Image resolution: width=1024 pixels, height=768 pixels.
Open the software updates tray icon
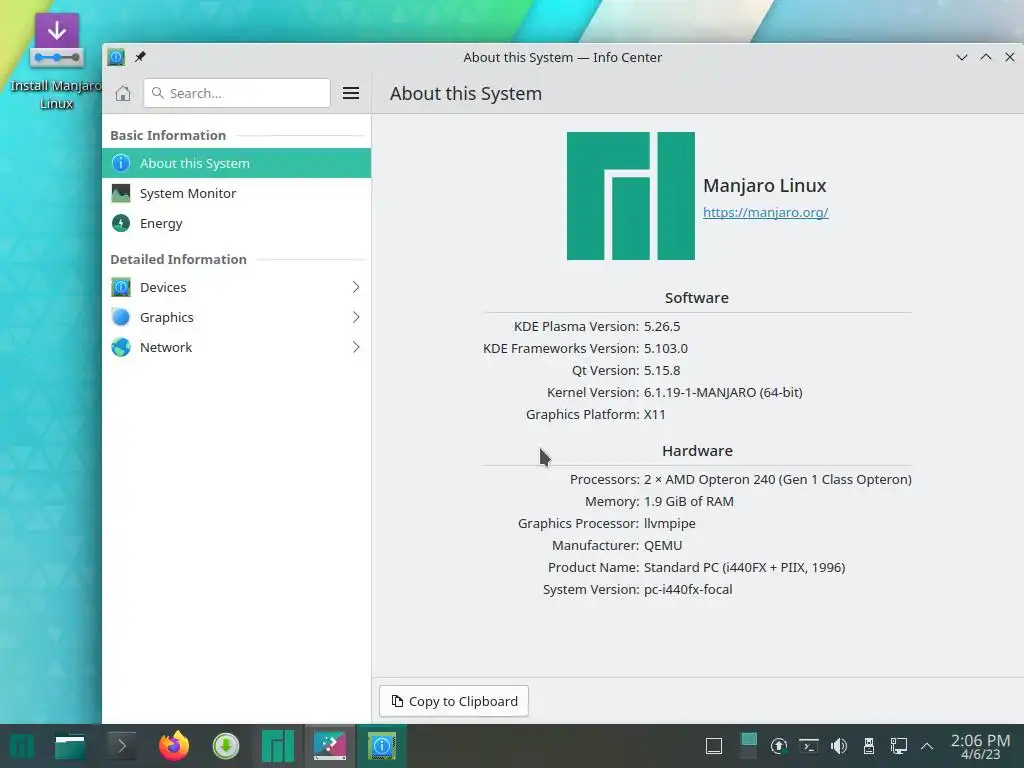click(778, 746)
